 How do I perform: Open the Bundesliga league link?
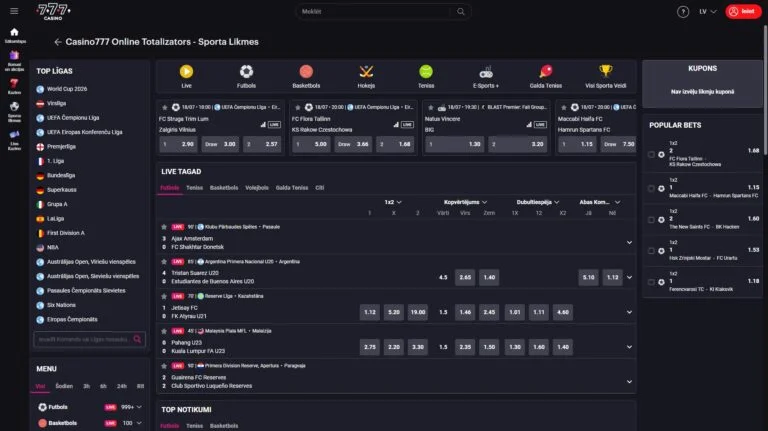[61, 174]
